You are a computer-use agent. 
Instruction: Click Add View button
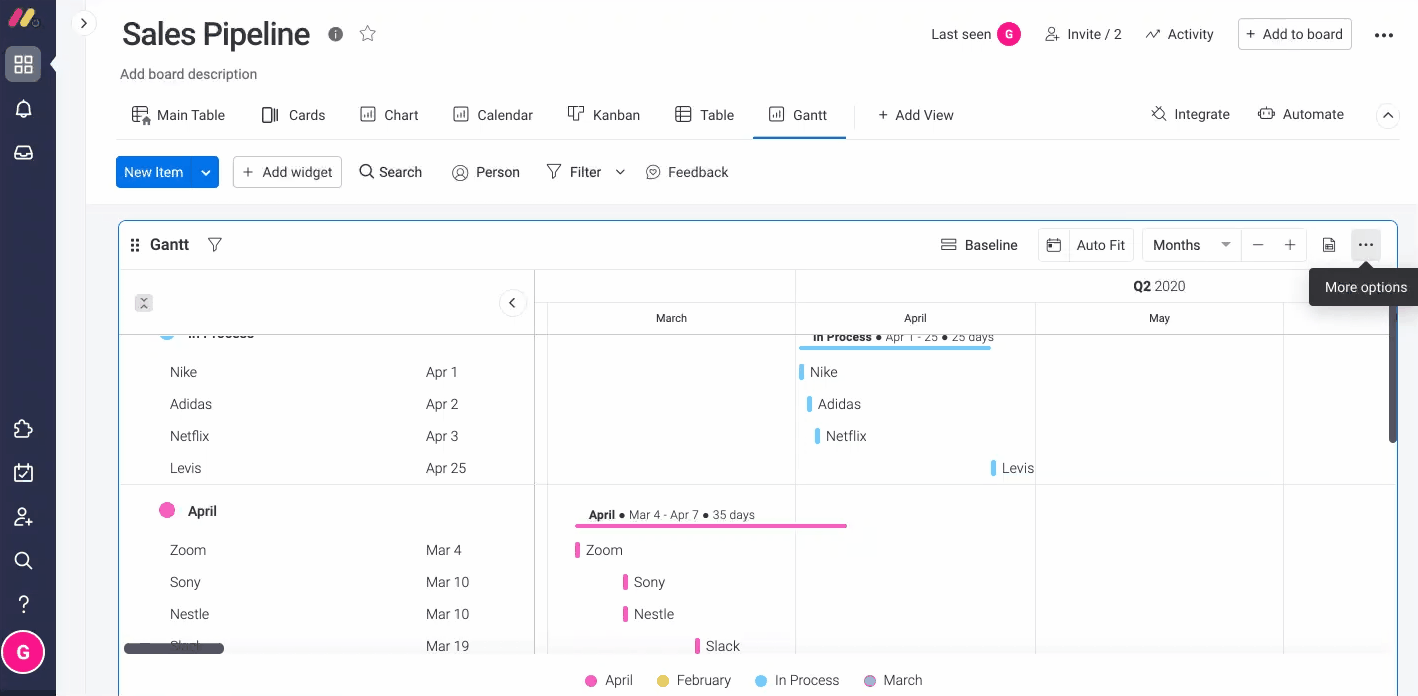coord(915,115)
